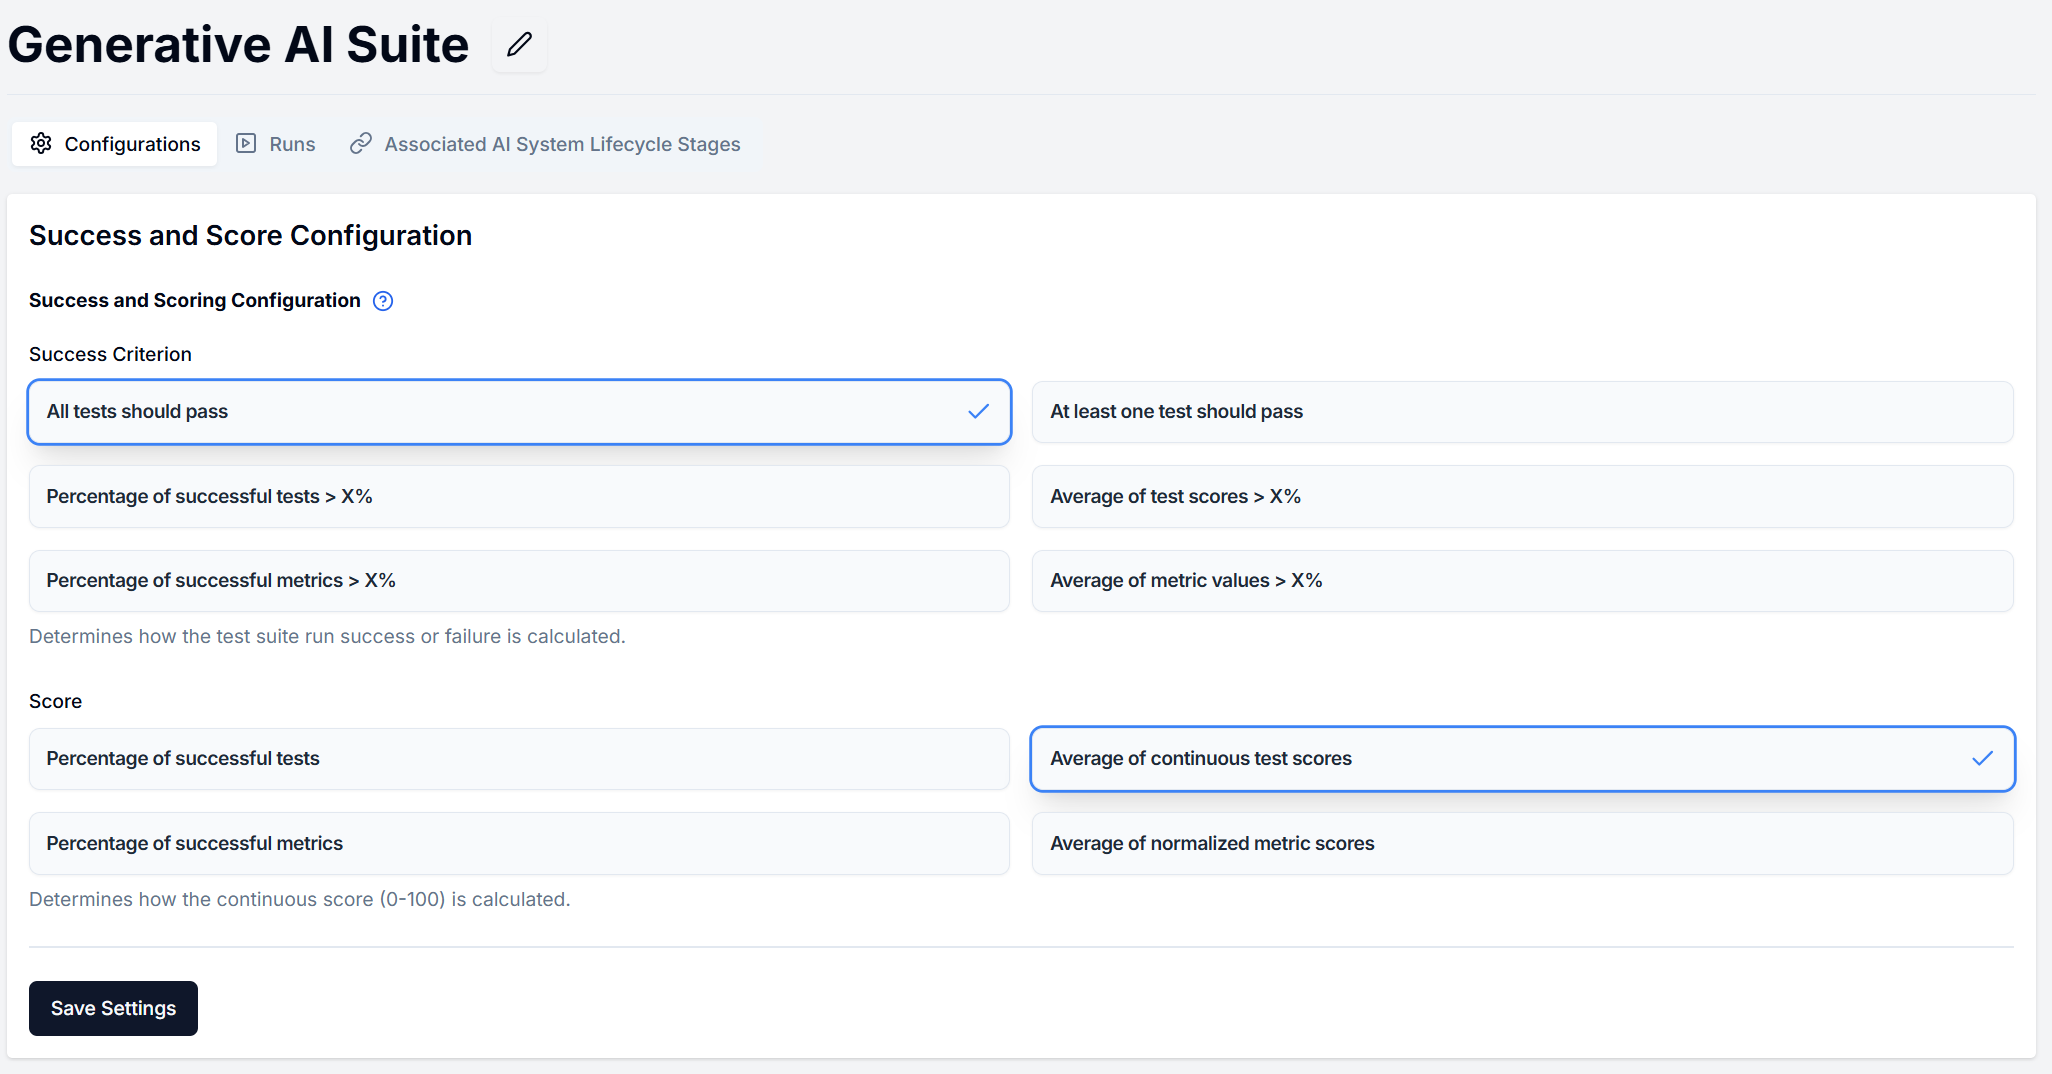Click the gear icon on the Configurations tab

pos(41,143)
